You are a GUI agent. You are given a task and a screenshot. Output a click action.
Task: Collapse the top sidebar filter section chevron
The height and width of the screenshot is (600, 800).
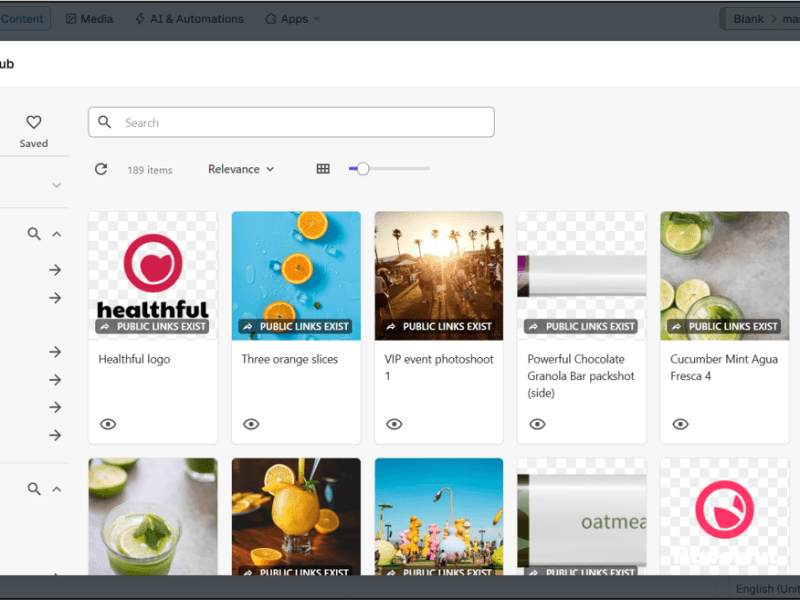57,185
